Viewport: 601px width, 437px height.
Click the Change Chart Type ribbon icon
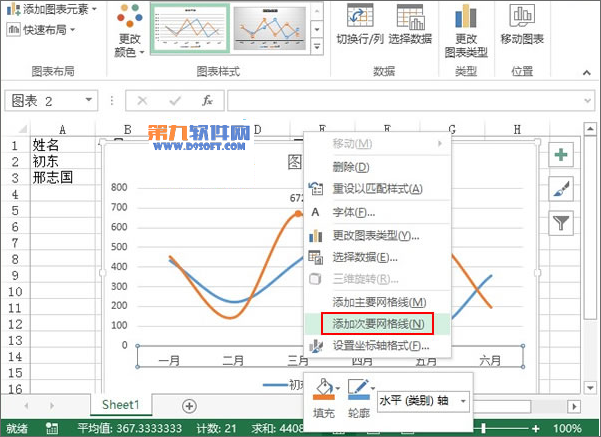coord(466,17)
